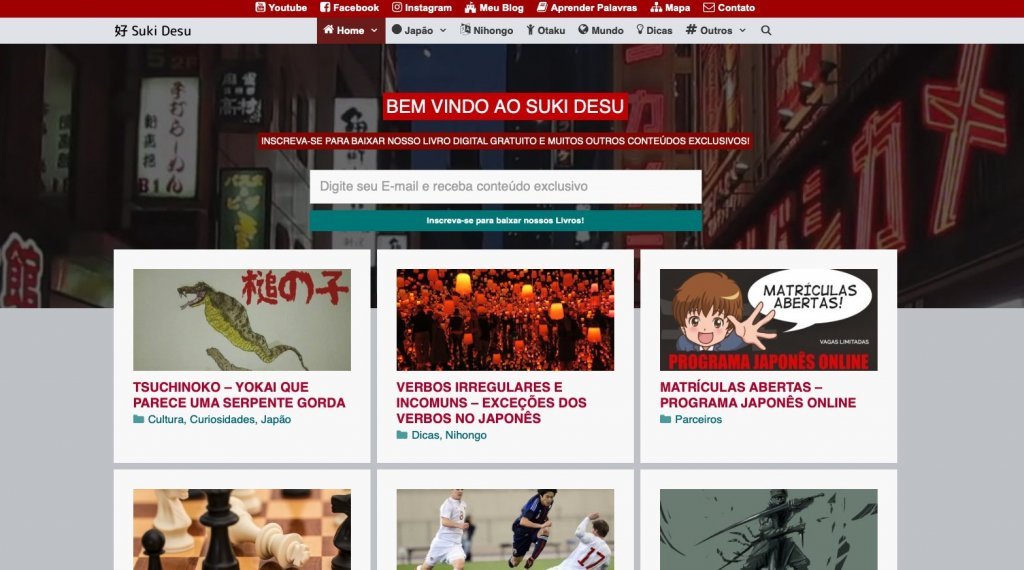Open Contato envelope icon
Image resolution: width=1024 pixels, height=570 pixels.
click(x=709, y=8)
